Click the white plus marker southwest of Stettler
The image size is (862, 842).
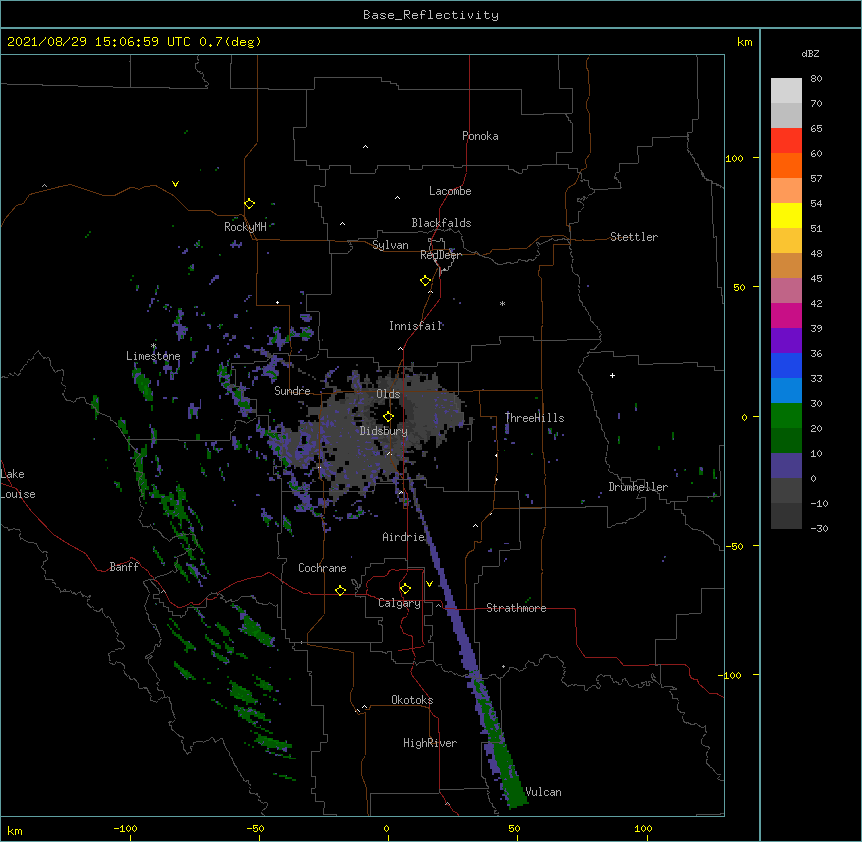[612, 375]
